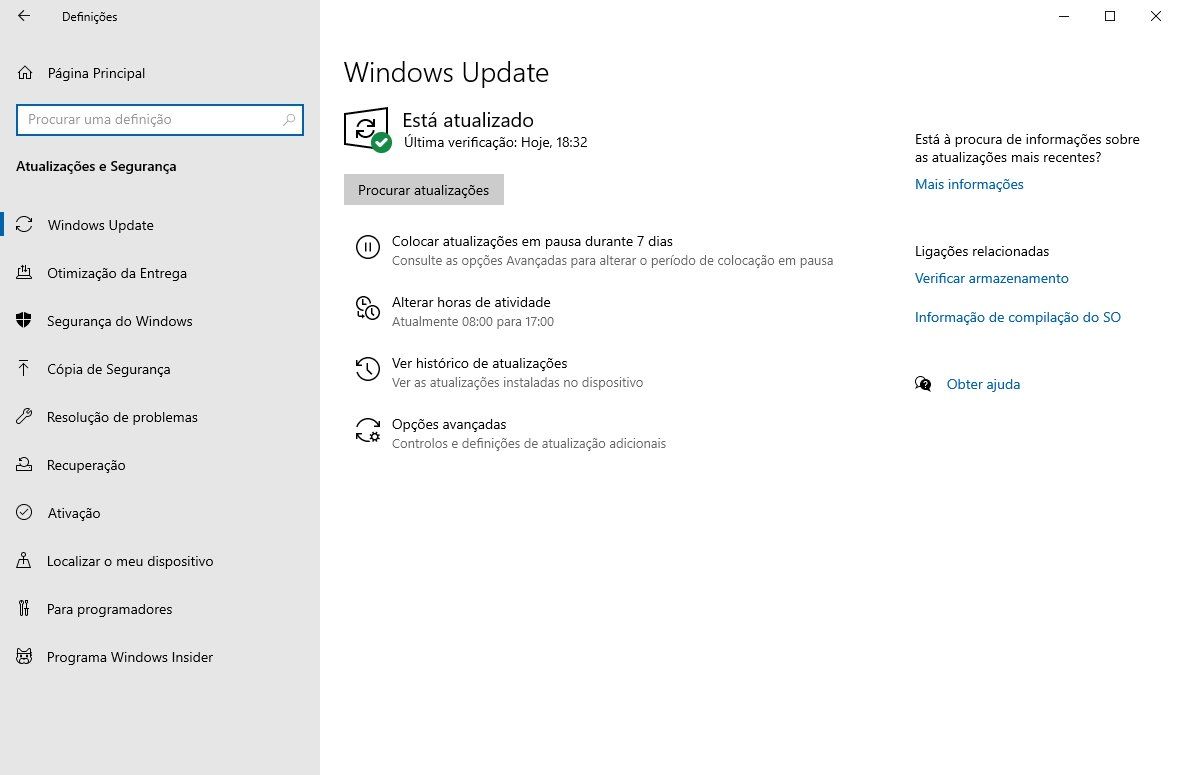Open Informação de compilação do SO link
The width and height of the screenshot is (1179, 775).
point(1017,317)
